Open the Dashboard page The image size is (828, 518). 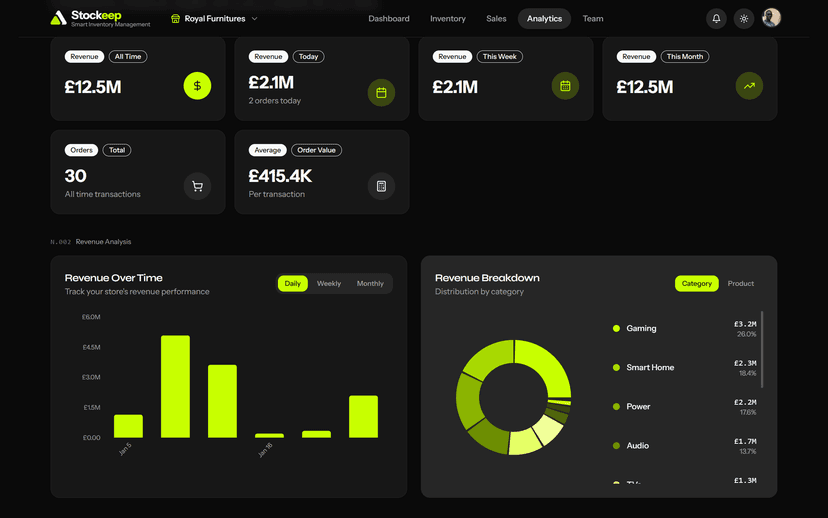click(388, 19)
